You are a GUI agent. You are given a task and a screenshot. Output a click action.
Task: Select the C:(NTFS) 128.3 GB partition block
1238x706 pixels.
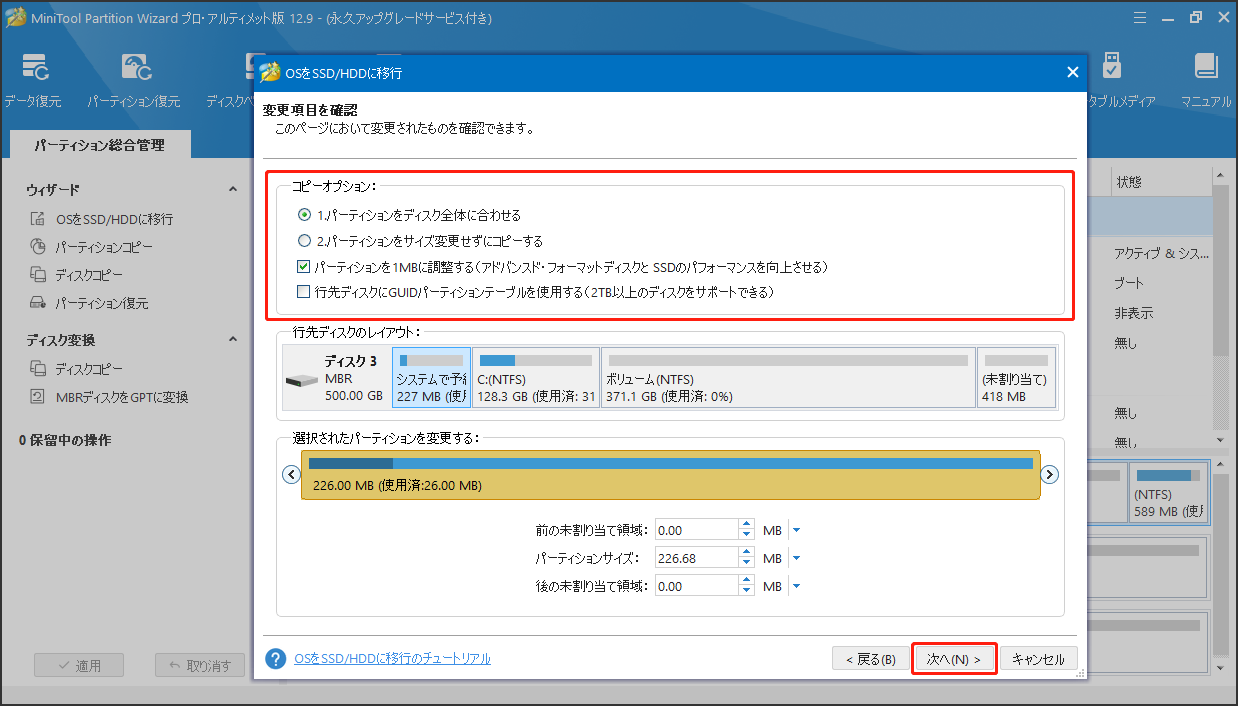pyautogui.click(x=536, y=378)
